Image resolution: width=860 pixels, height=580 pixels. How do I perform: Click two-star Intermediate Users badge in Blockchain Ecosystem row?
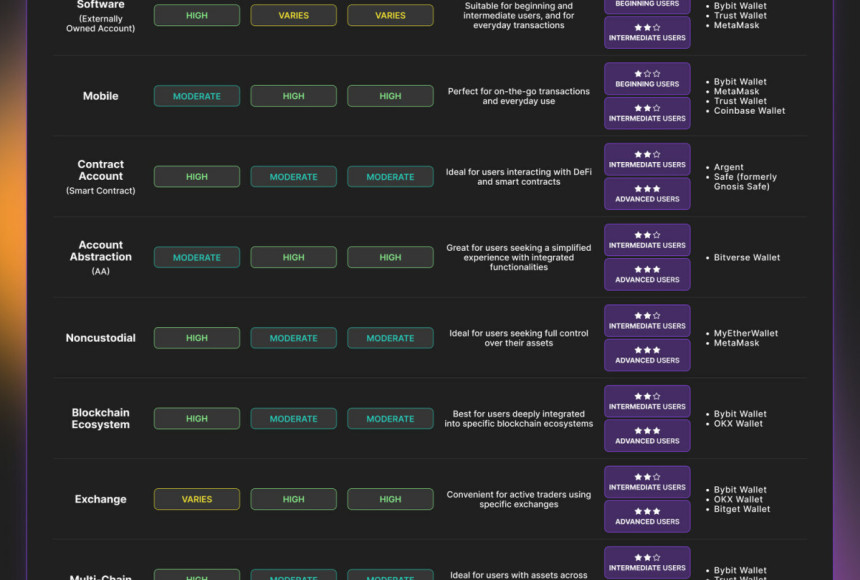pyautogui.click(x=647, y=401)
